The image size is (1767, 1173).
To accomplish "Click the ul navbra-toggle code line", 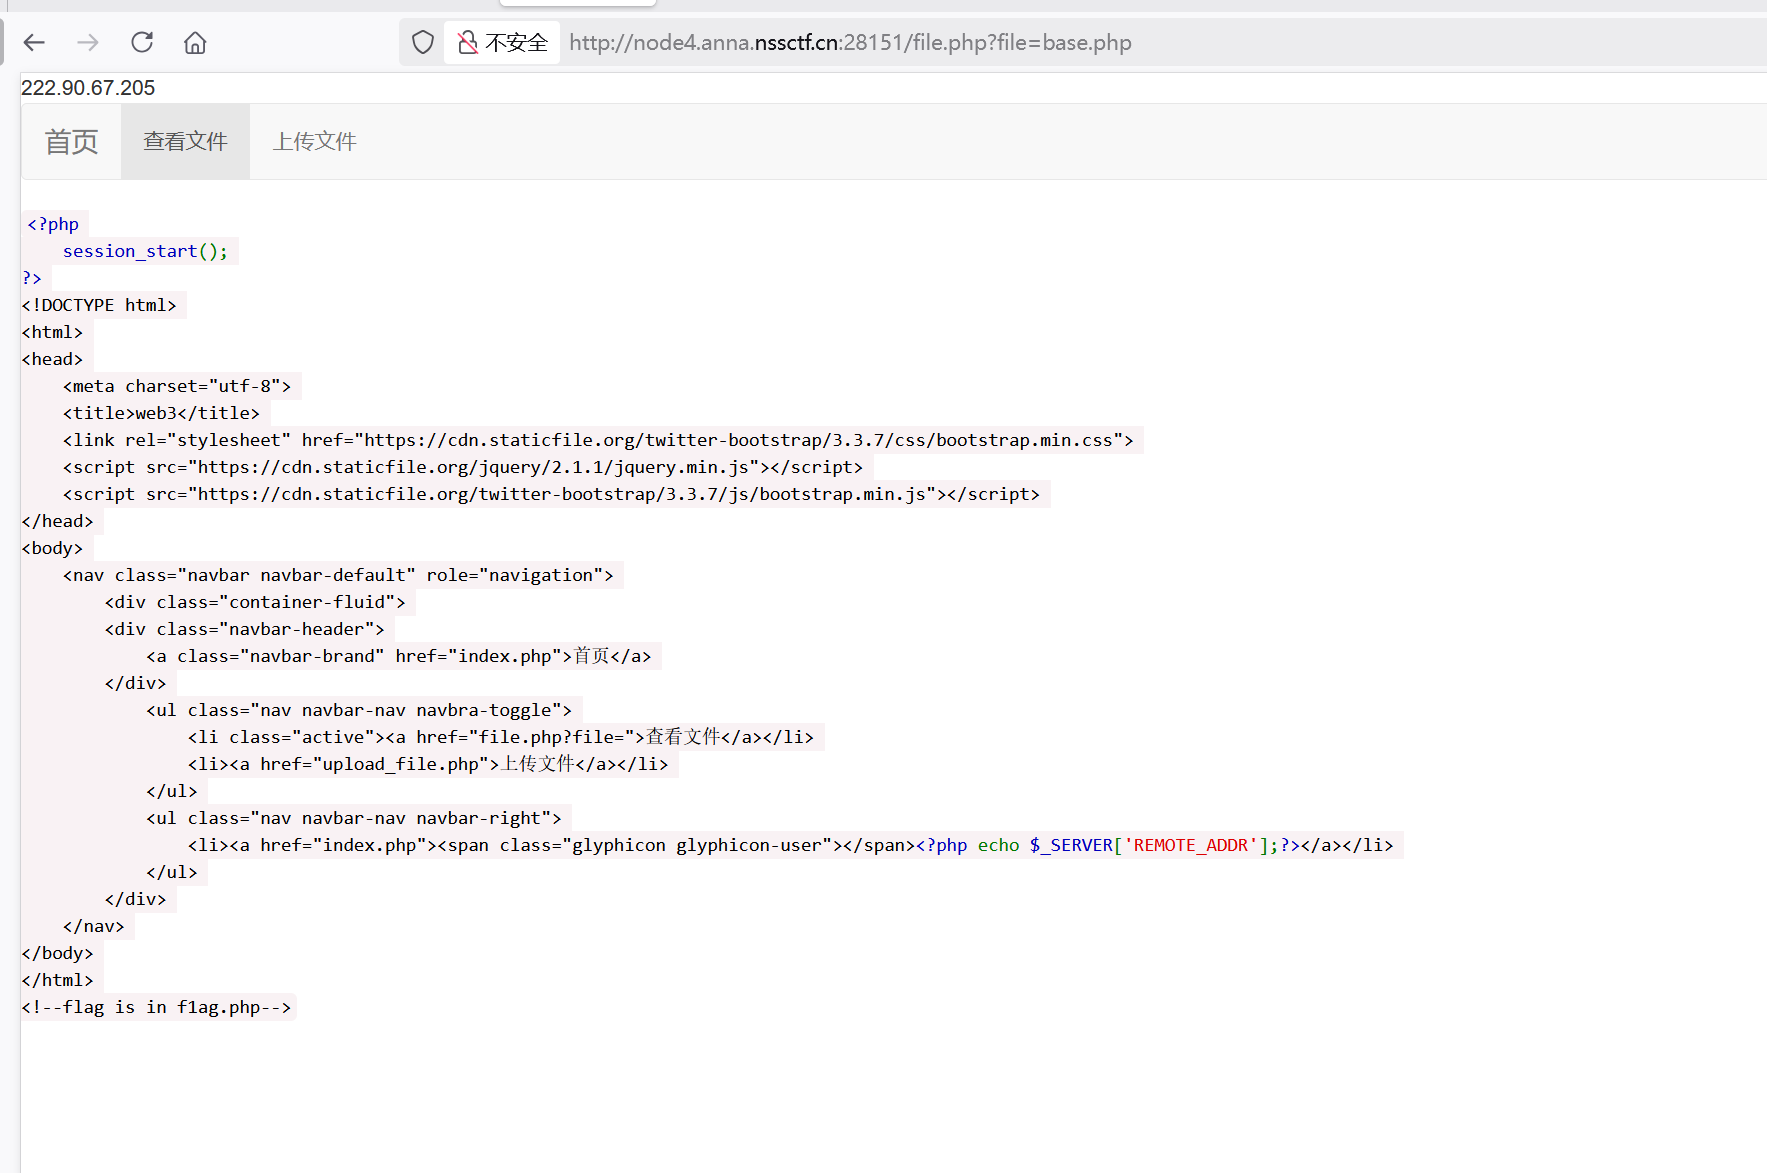I will [x=359, y=710].
